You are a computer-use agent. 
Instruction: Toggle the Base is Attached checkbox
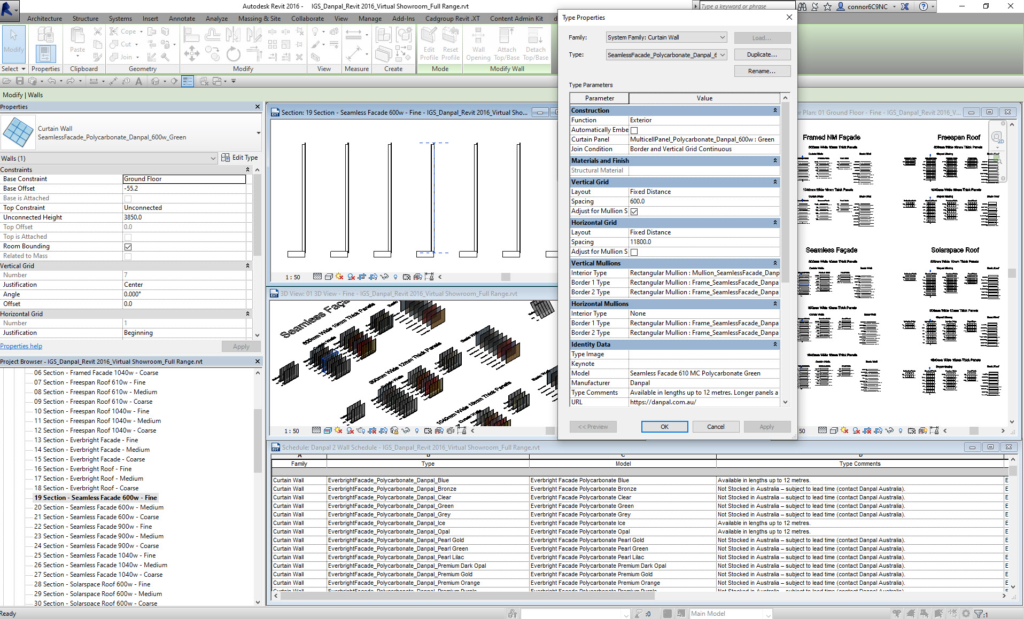click(x=128, y=198)
